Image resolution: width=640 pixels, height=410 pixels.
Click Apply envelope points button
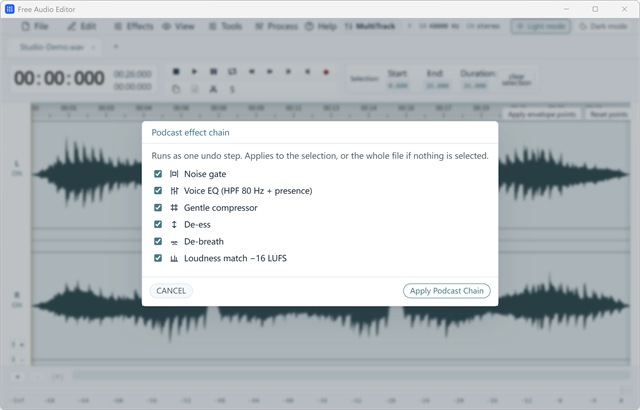pyautogui.click(x=542, y=114)
